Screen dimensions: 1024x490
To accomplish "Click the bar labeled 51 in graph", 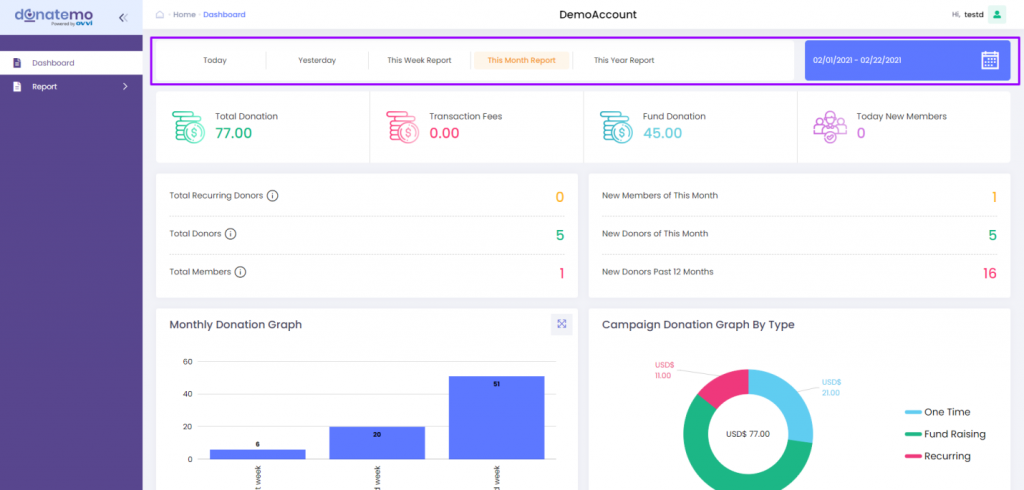I will tap(496, 417).
